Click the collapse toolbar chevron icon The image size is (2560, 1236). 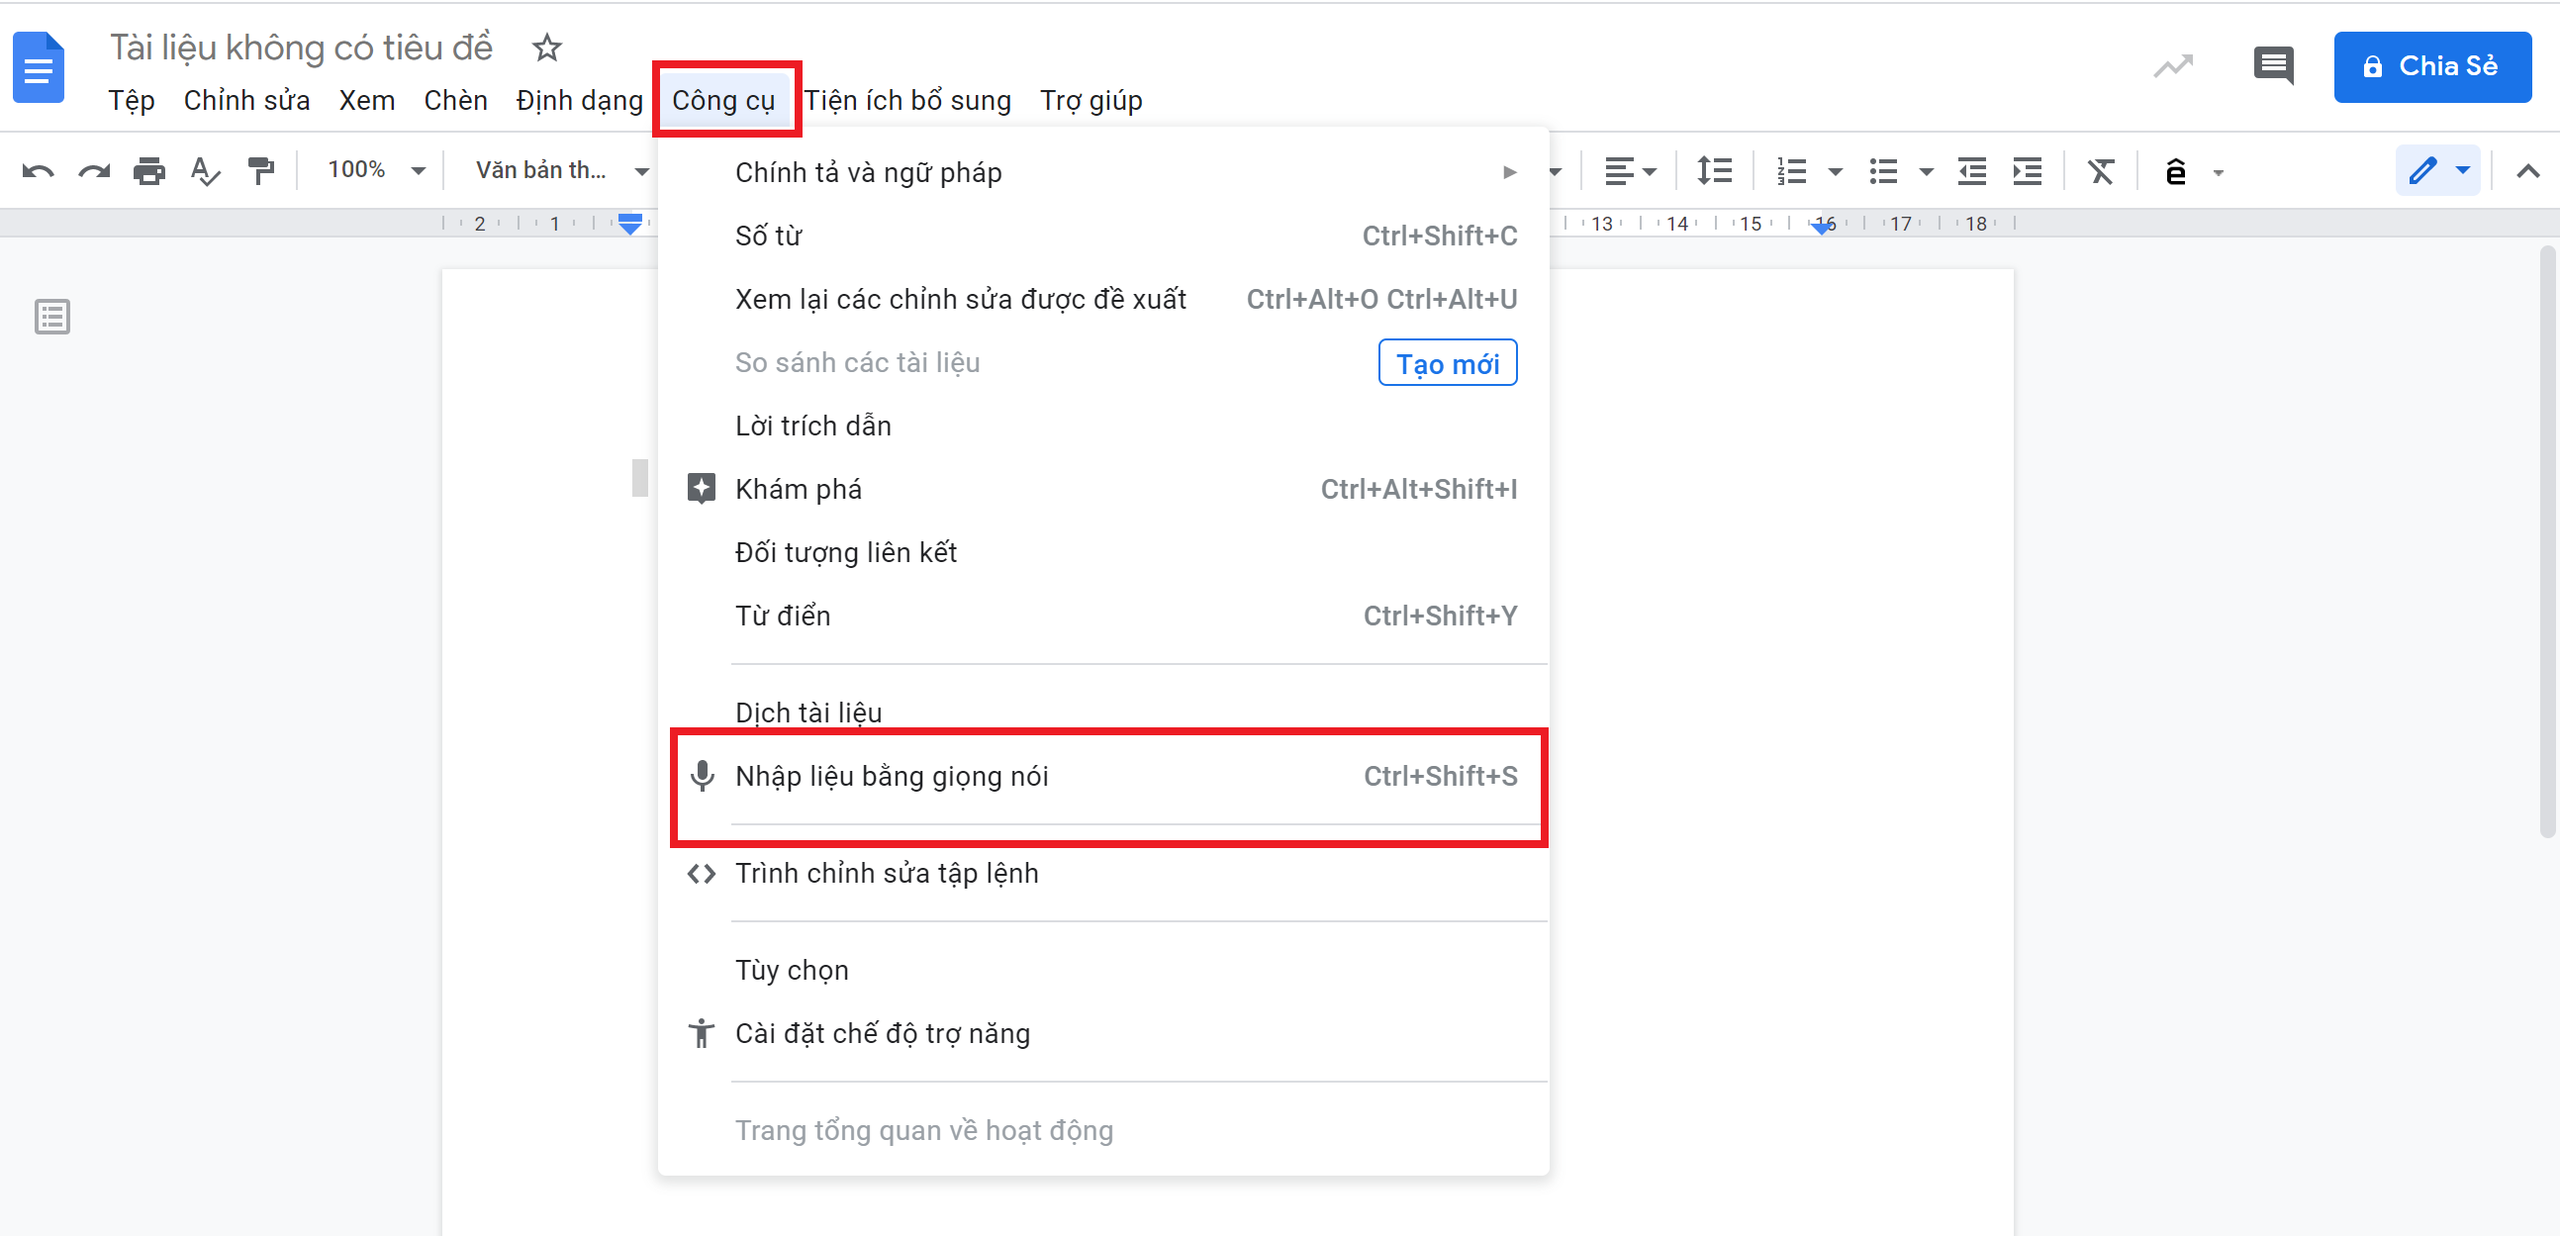2529,171
